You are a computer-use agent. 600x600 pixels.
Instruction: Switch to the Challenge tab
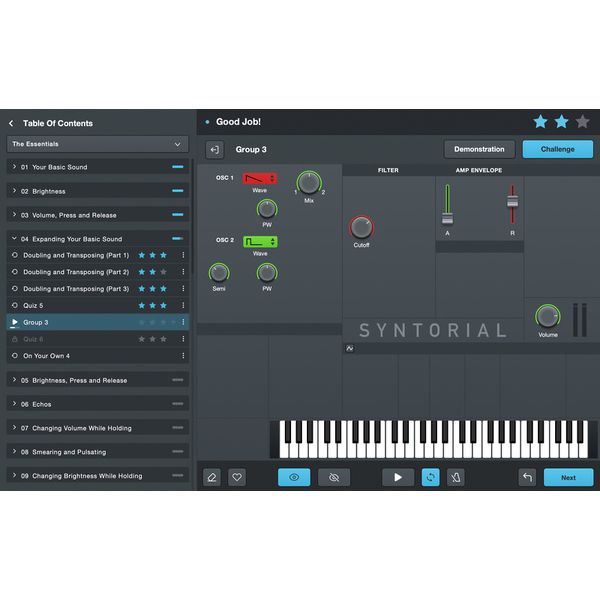[x=558, y=149]
